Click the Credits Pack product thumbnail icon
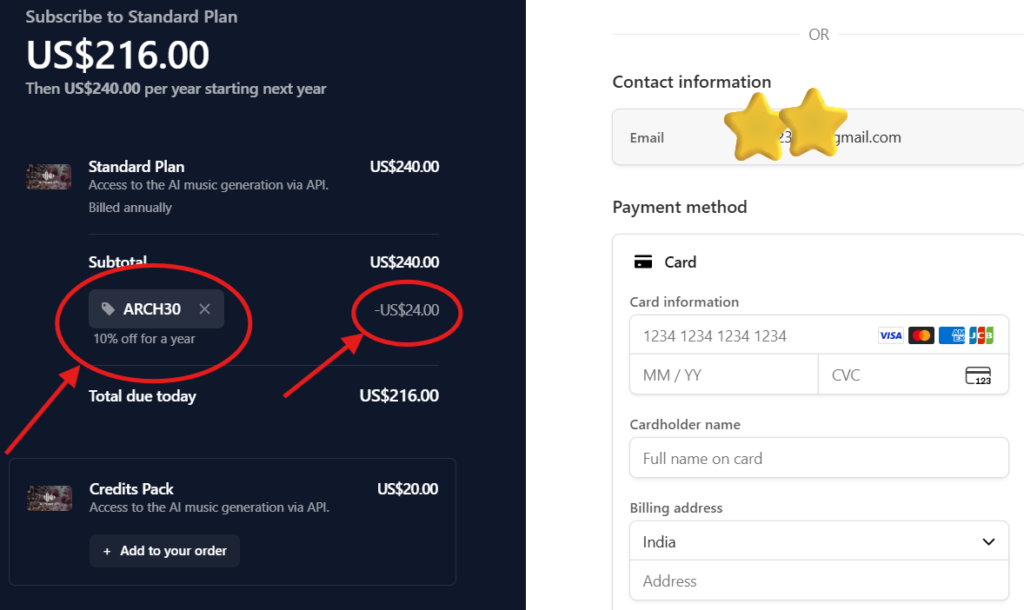Screen dimensions: 1024x610 tap(49, 497)
